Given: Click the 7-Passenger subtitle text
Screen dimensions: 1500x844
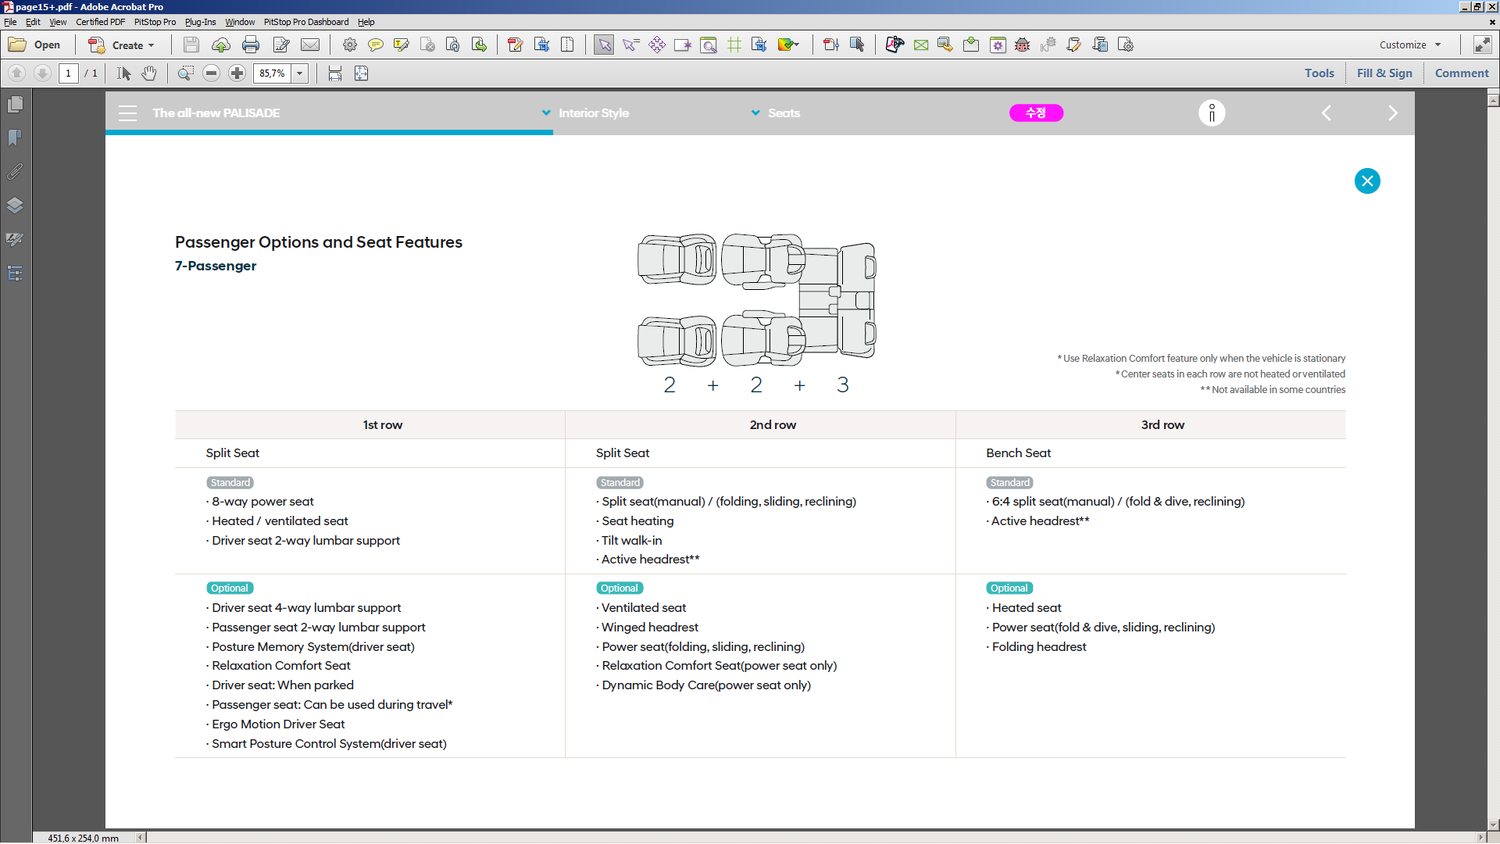Looking at the screenshot, I should click(215, 266).
